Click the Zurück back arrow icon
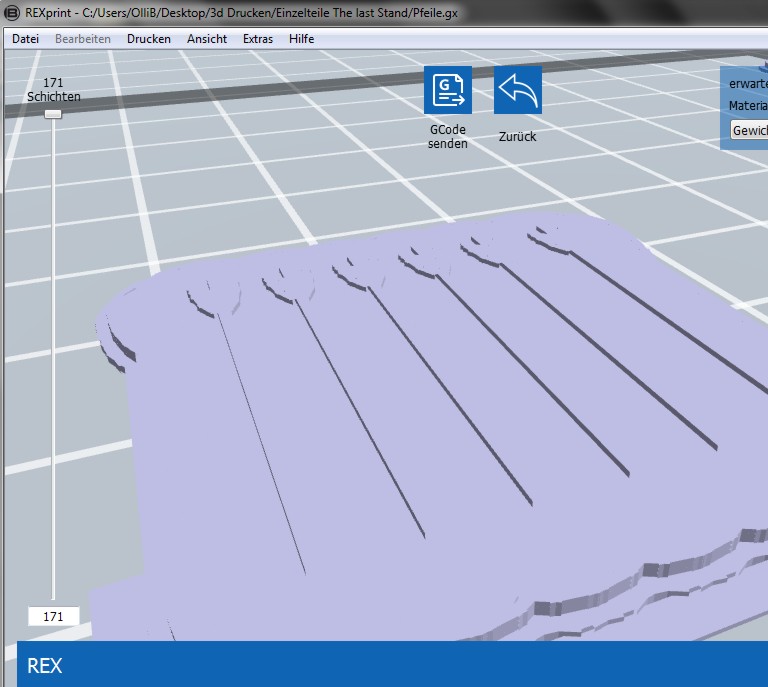The image size is (768, 687). pos(517,91)
